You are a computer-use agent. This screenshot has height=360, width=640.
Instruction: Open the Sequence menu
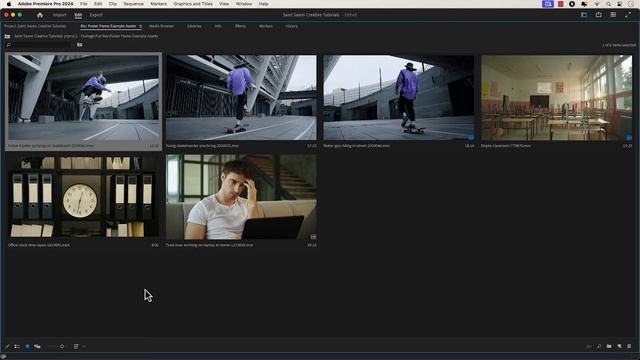[x=133, y=4]
